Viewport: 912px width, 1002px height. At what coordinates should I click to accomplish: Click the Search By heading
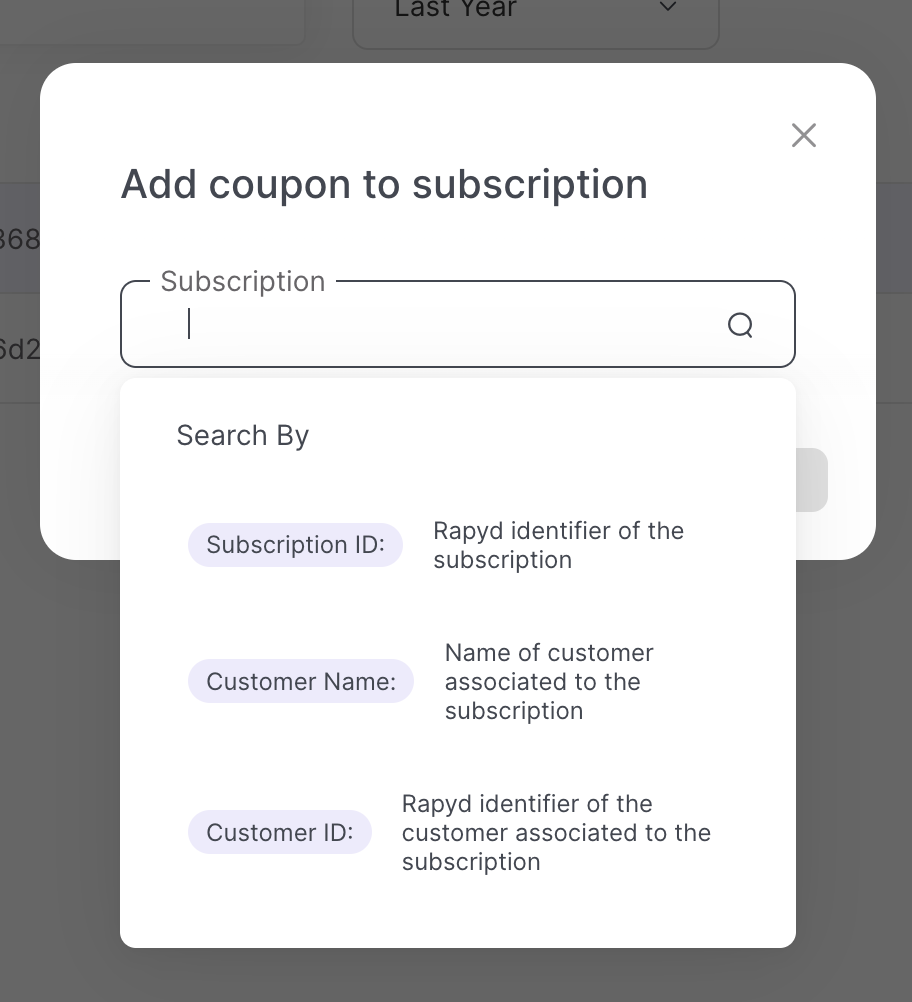(x=243, y=435)
